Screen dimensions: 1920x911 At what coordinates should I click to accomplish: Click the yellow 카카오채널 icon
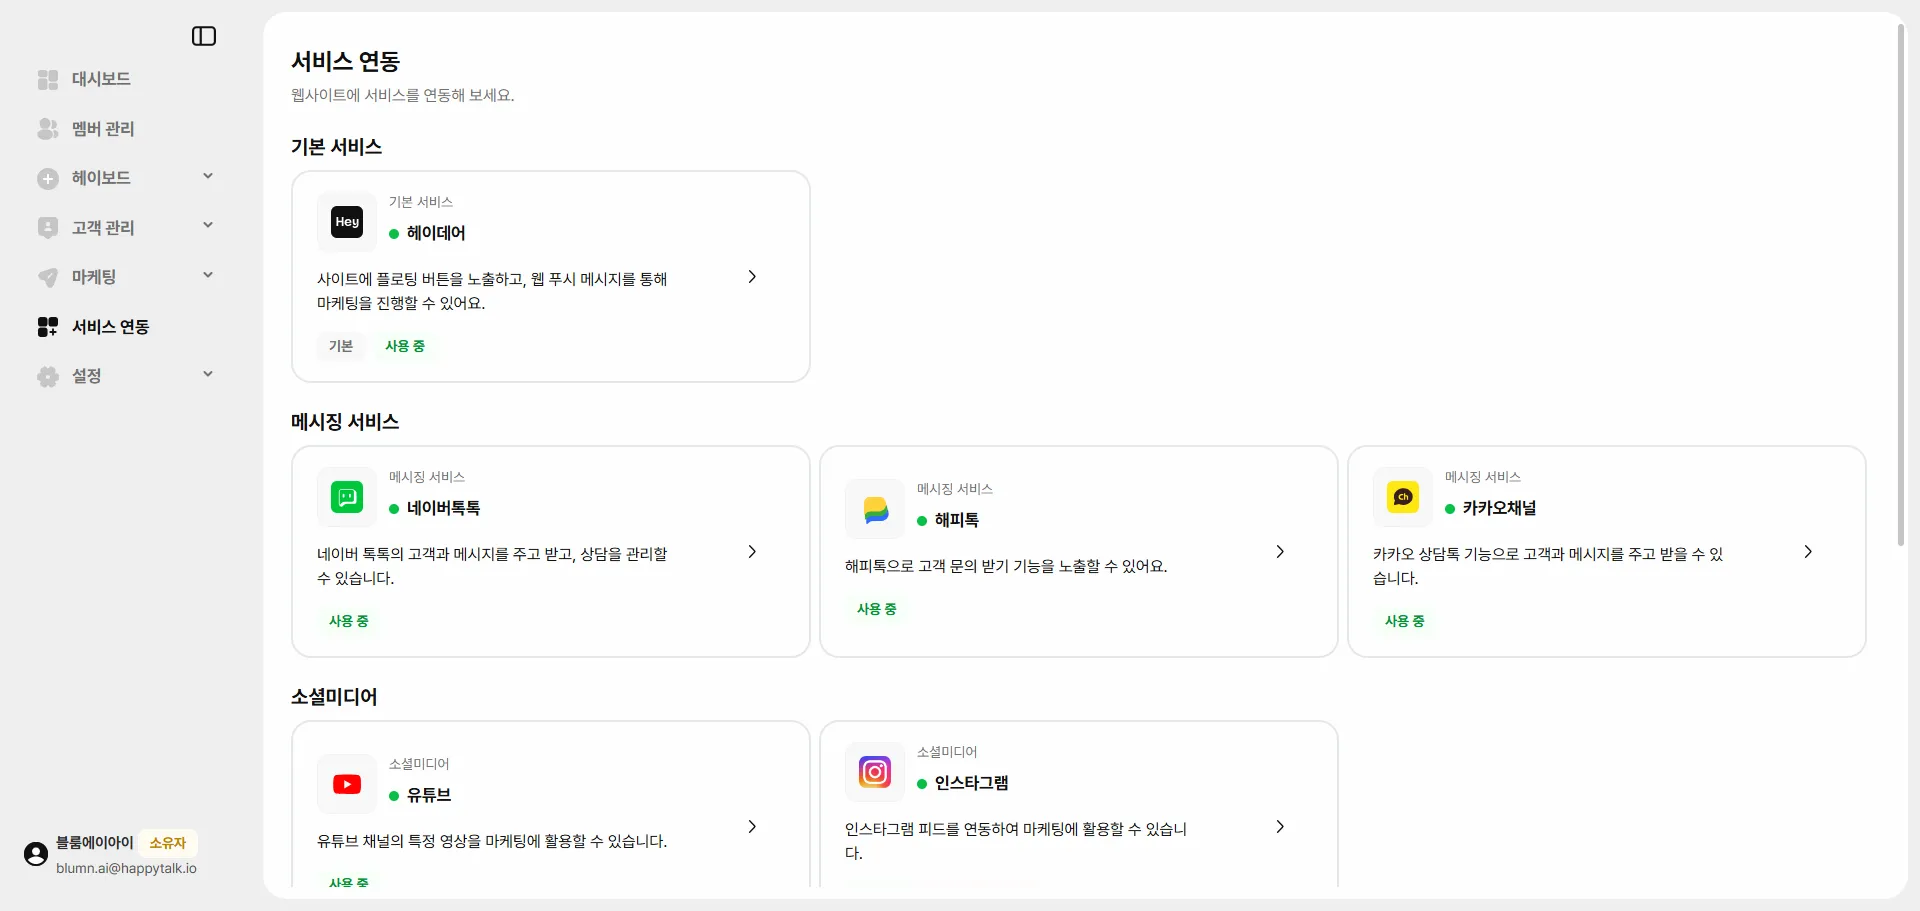1403,497
